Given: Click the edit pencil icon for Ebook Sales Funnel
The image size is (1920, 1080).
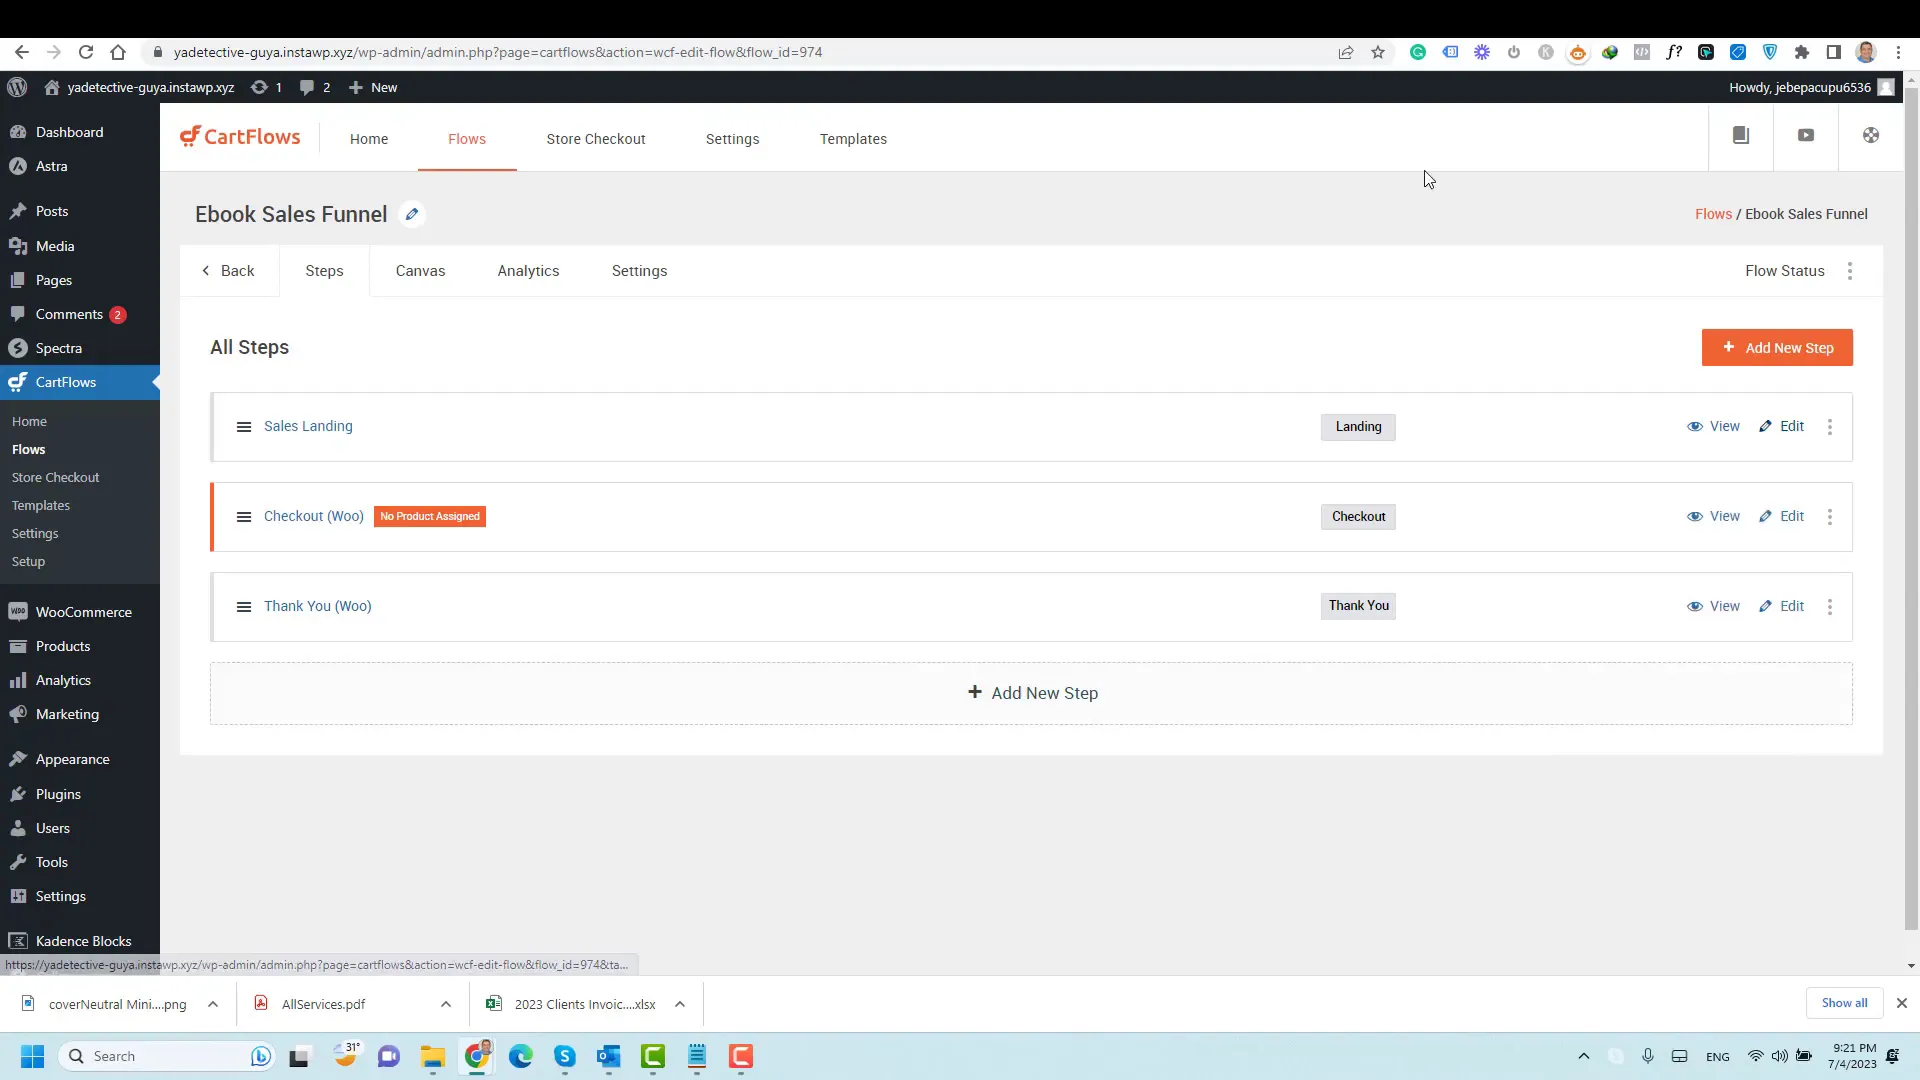Looking at the screenshot, I should click(x=411, y=214).
